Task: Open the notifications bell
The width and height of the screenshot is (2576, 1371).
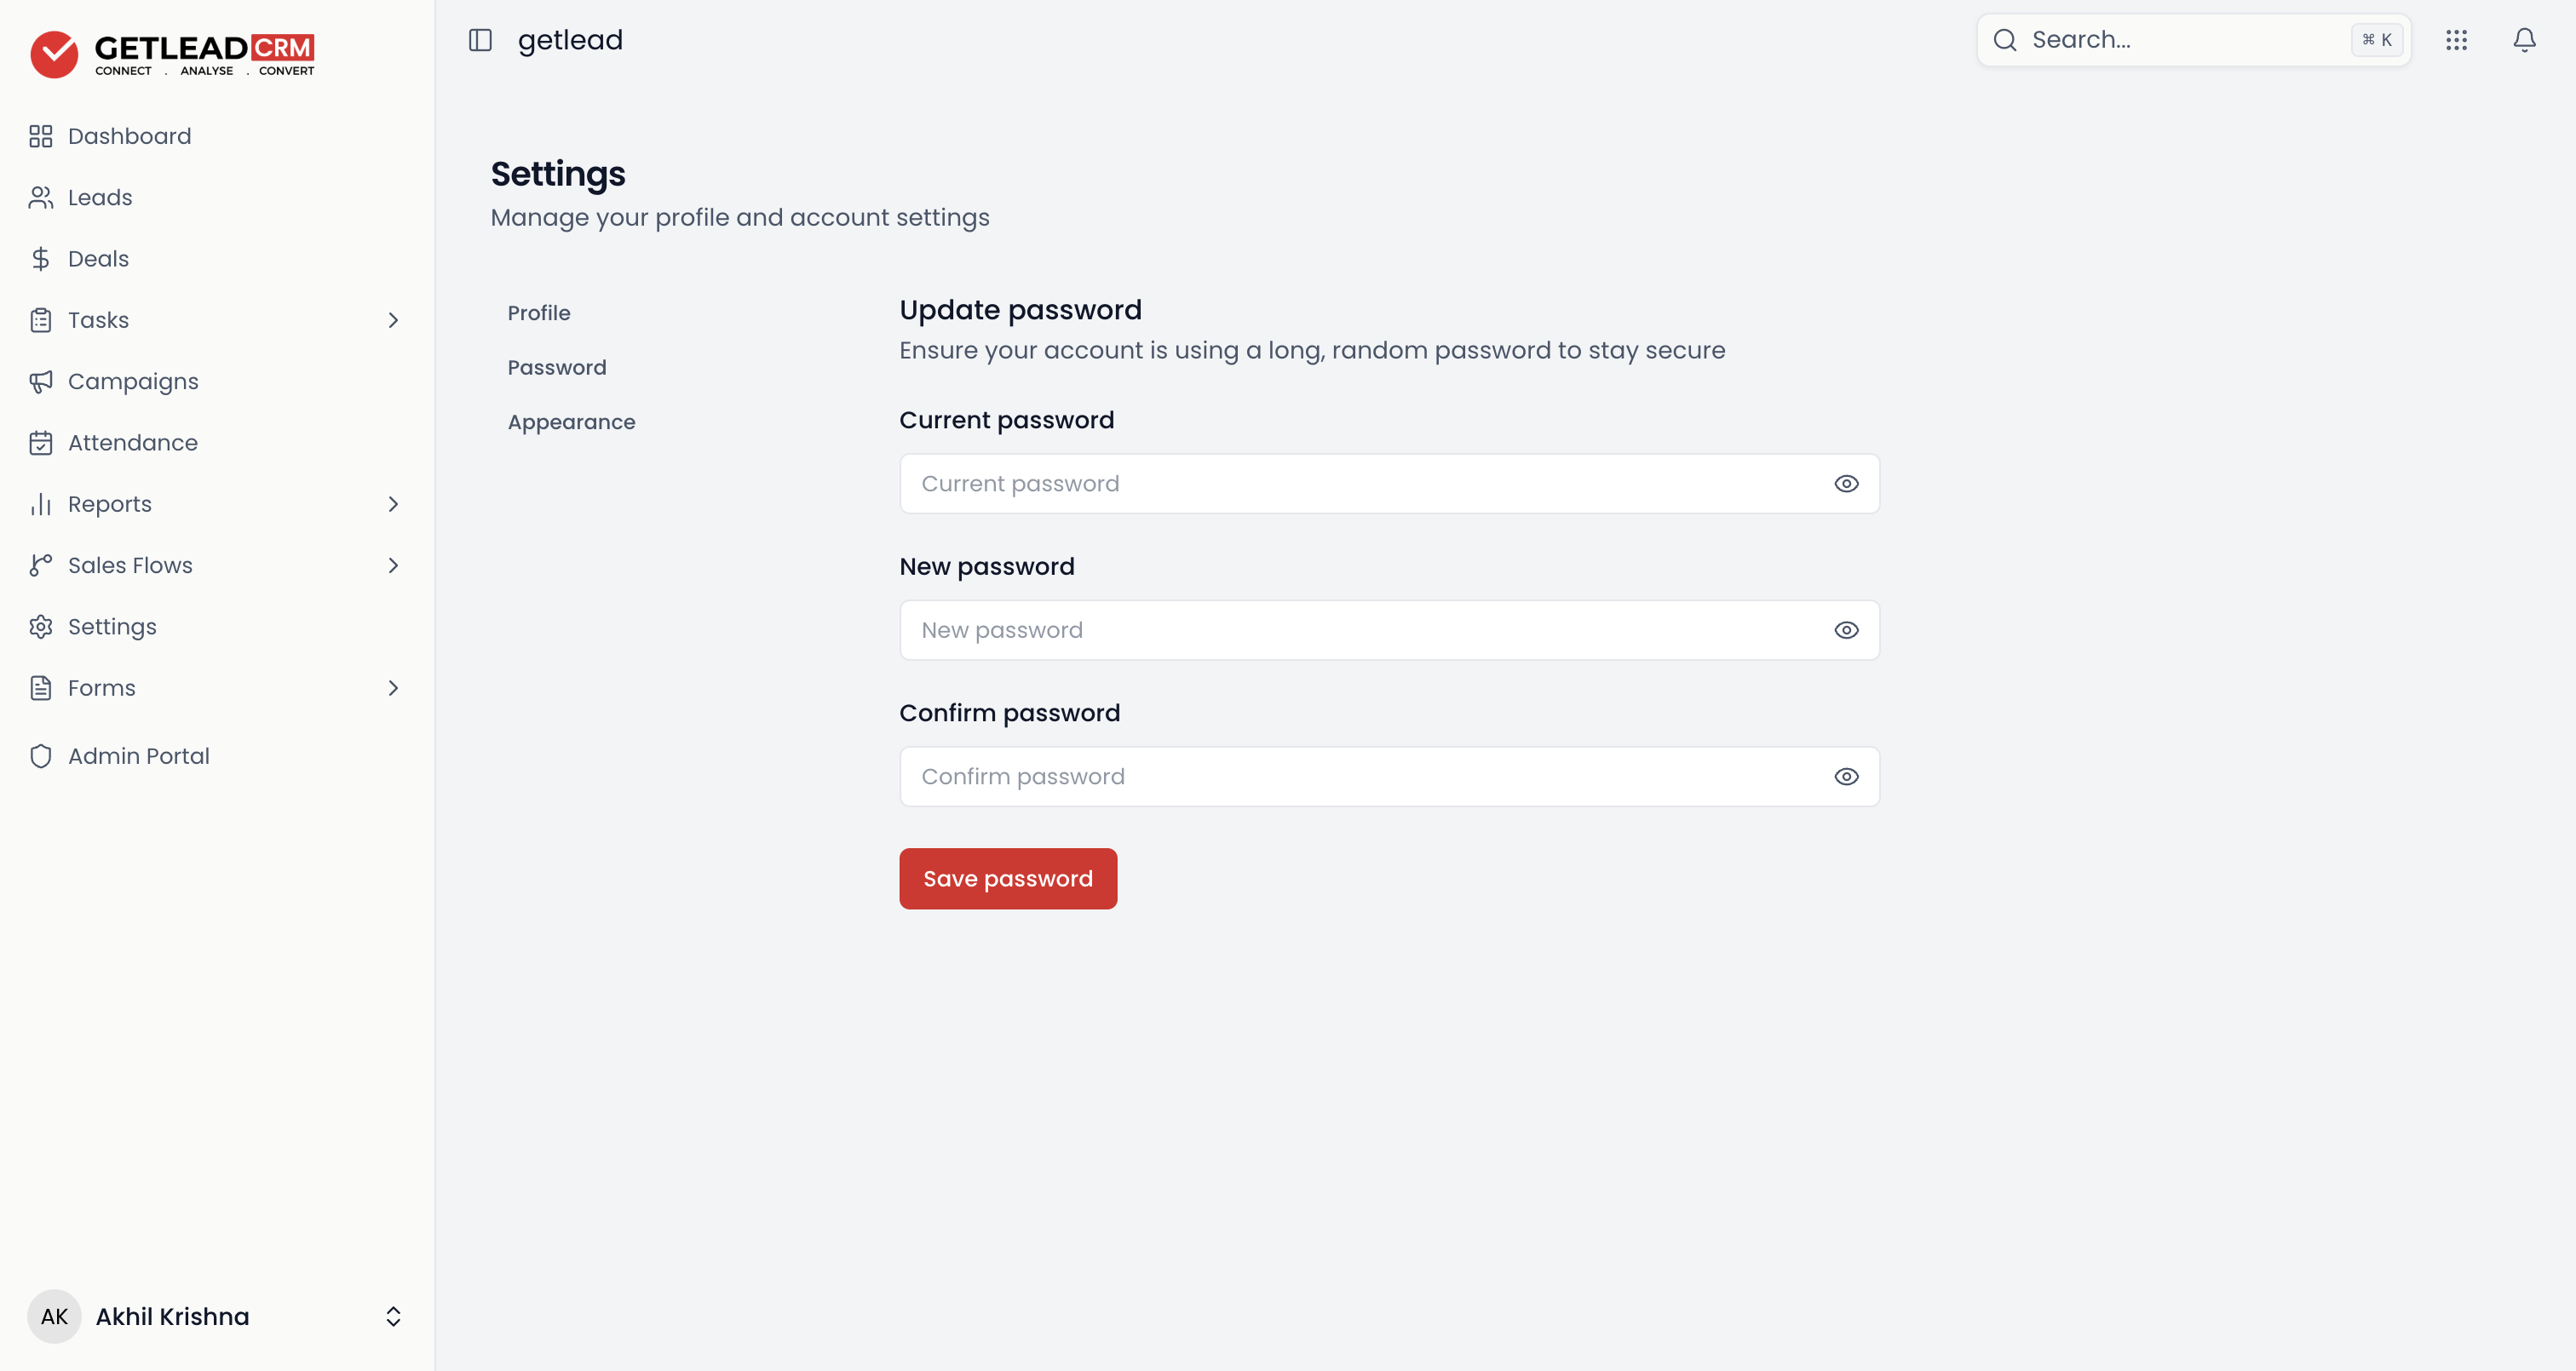Action: tap(2524, 40)
